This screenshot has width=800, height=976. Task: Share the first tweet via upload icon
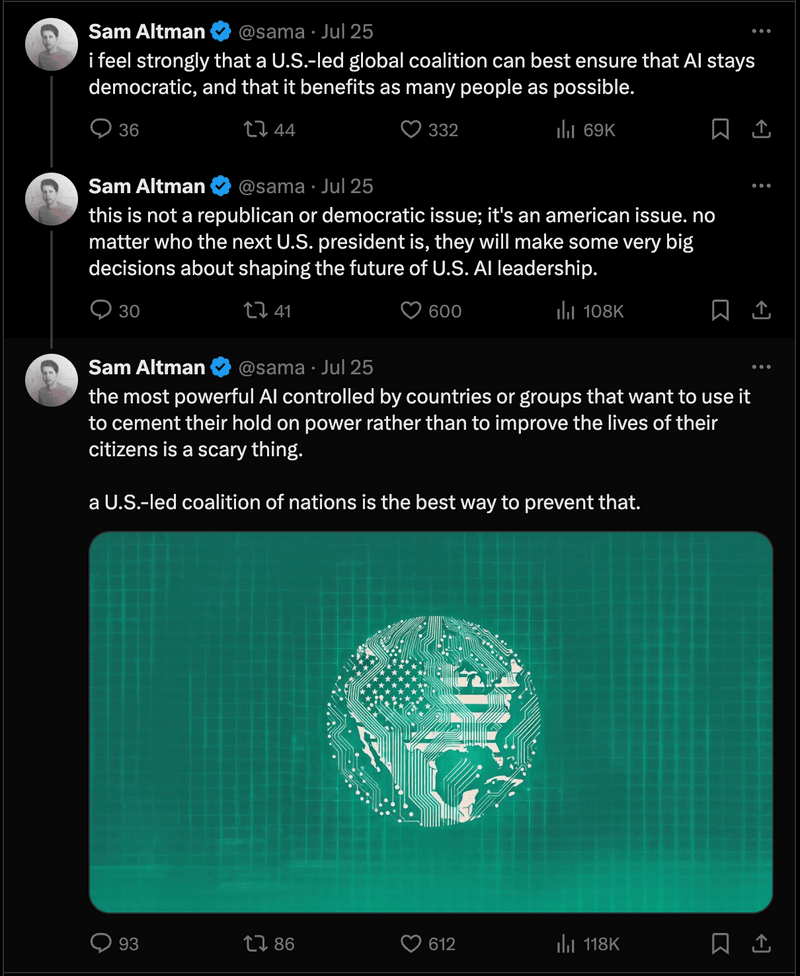click(761, 129)
